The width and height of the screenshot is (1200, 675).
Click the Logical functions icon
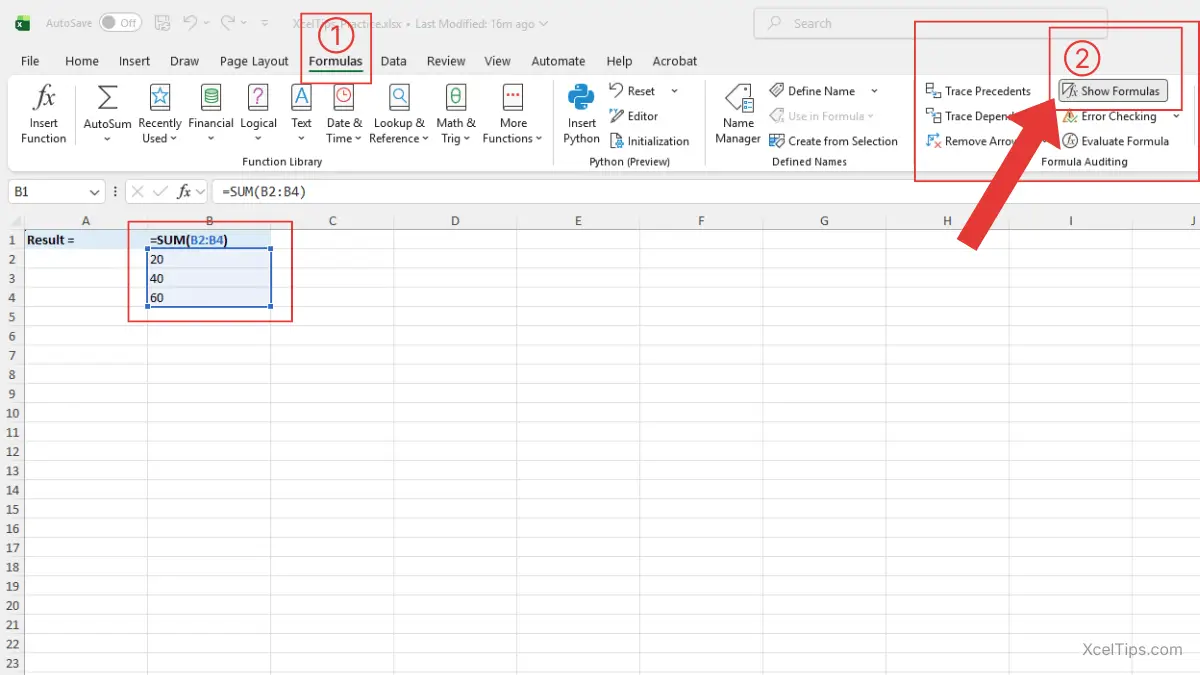[258, 98]
